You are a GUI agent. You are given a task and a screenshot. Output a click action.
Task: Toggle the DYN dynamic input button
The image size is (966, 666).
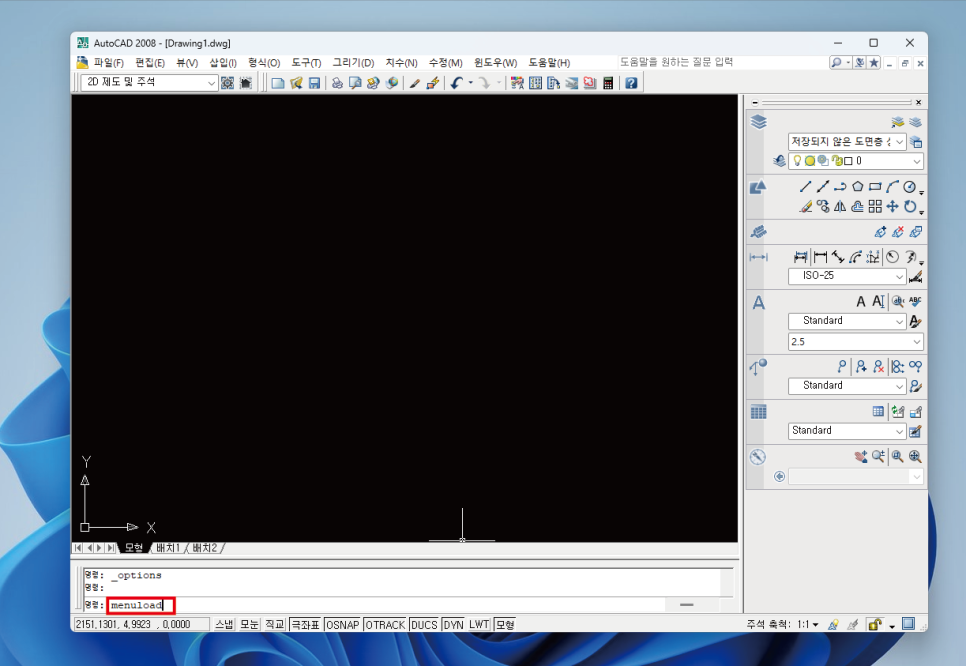tap(453, 624)
